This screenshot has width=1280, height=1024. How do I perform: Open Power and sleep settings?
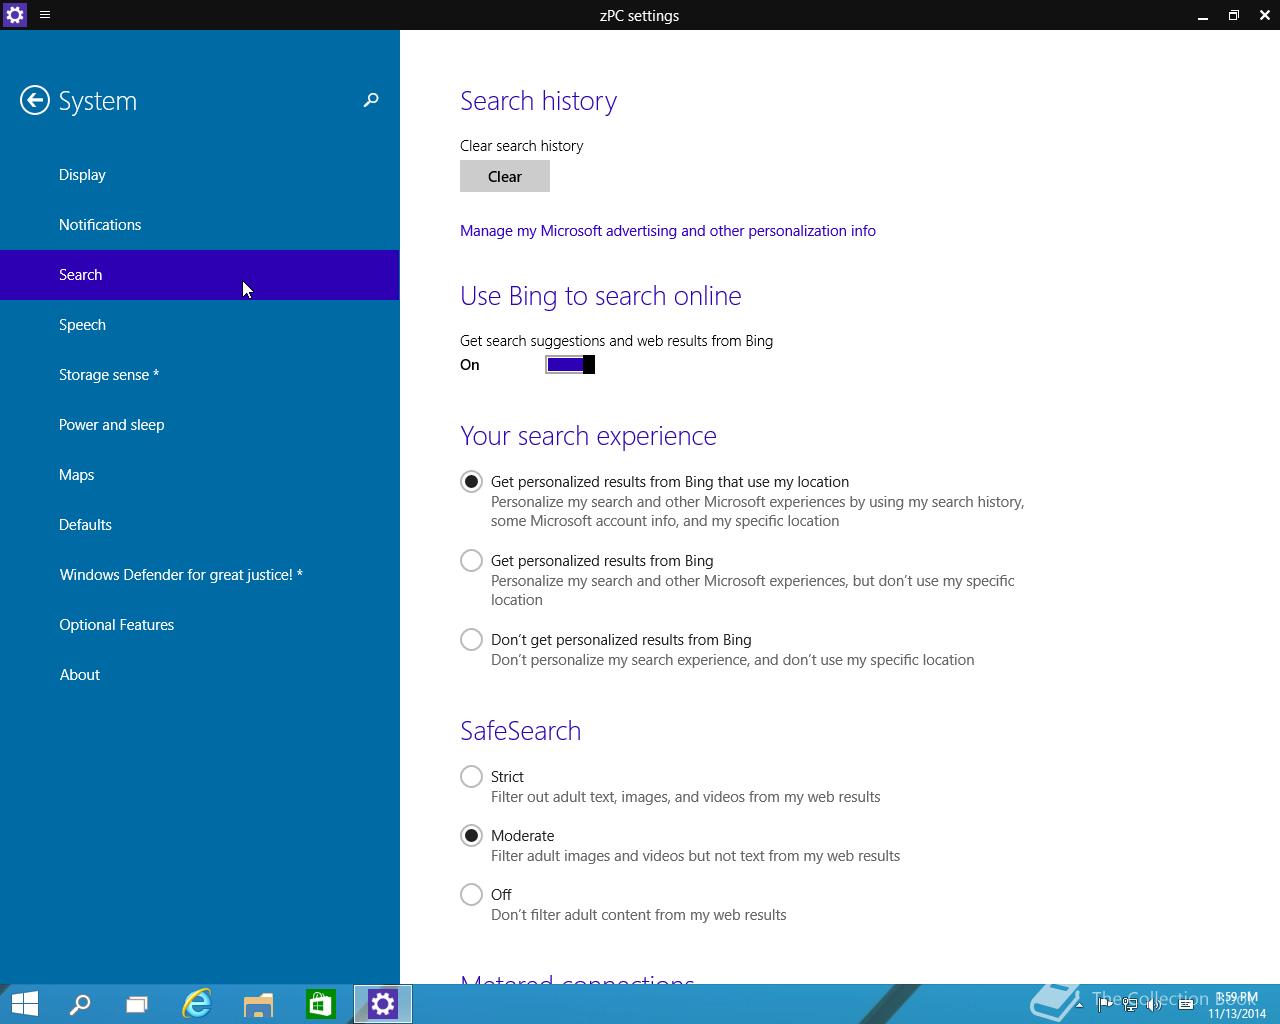point(200,425)
